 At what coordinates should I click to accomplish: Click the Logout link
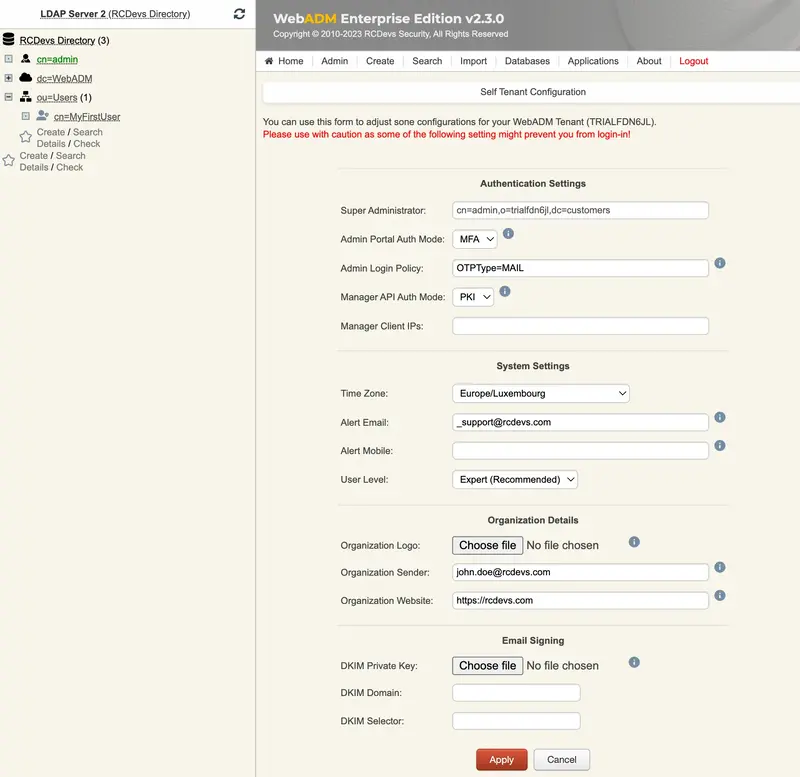coord(693,61)
